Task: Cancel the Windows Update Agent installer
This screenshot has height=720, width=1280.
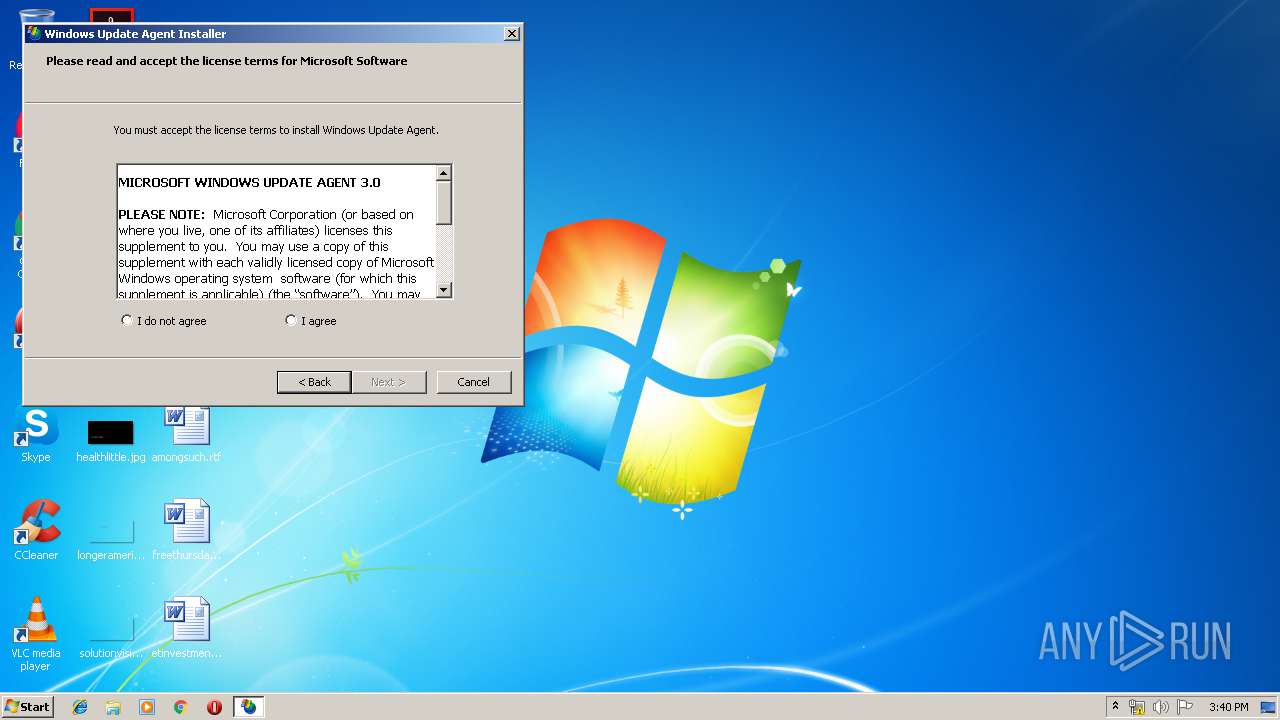Action: coord(474,382)
